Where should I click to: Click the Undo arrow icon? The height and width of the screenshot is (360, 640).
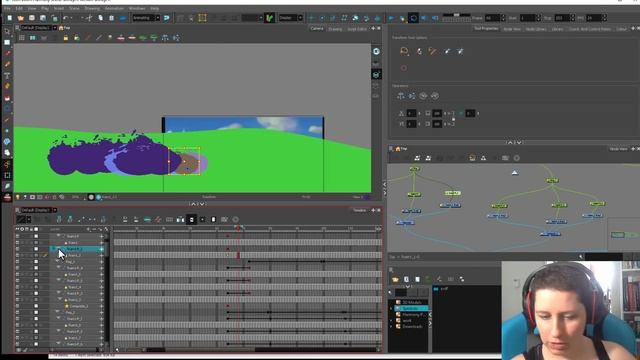(66, 18)
